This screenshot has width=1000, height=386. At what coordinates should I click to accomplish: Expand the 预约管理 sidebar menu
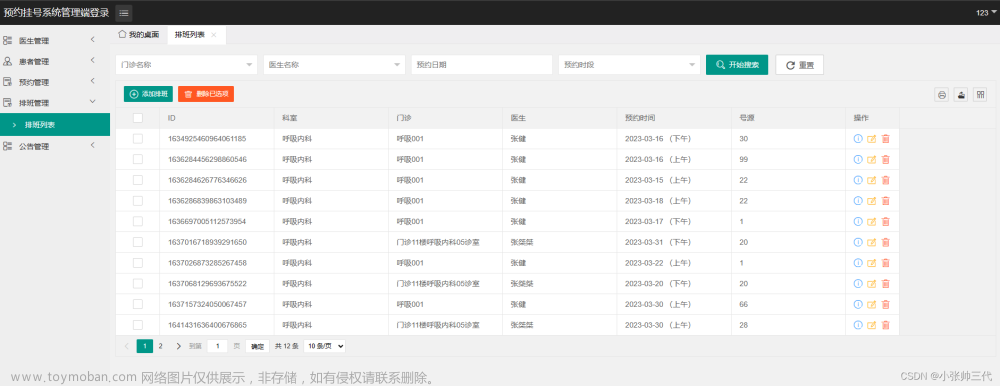coord(55,82)
